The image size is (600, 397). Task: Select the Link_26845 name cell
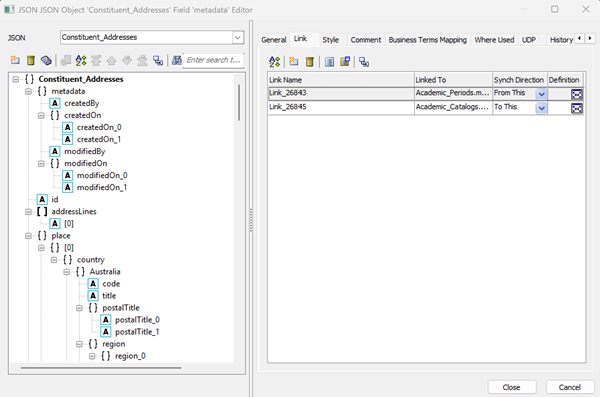pos(341,108)
